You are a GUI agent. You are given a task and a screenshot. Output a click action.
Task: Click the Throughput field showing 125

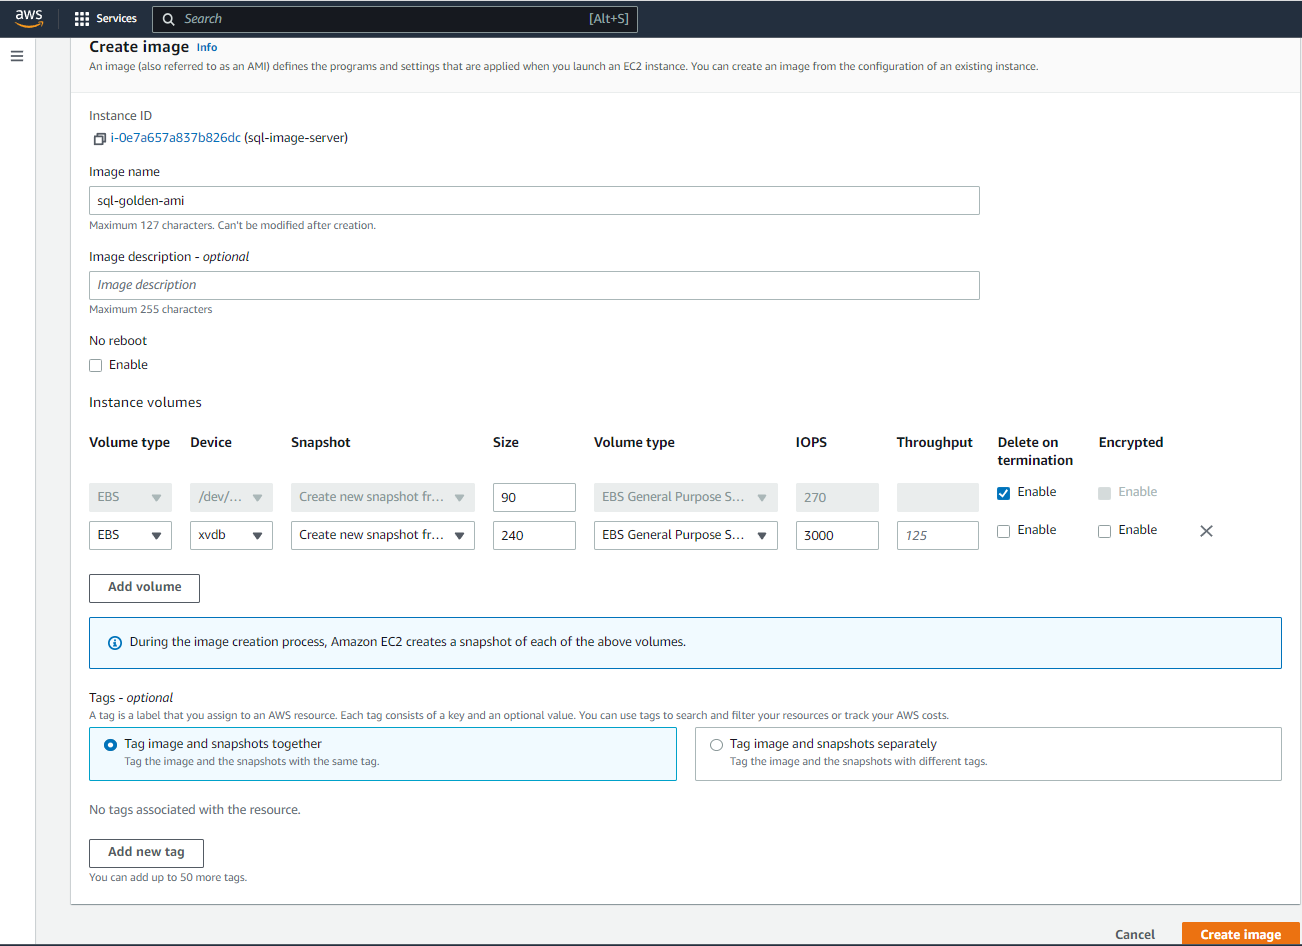coord(938,535)
